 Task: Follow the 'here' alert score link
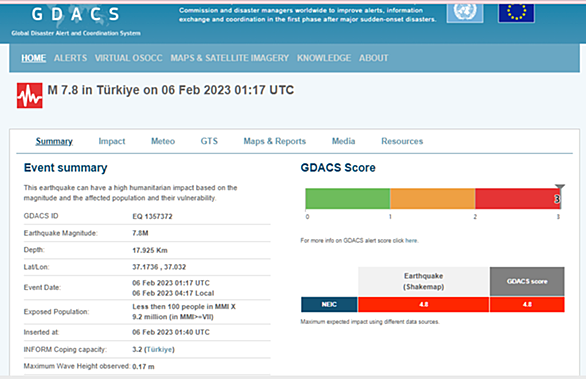tap(411, 240)
